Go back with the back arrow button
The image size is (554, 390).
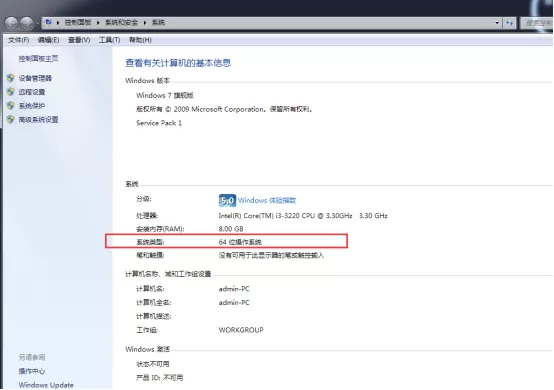(x=11, y=23)
